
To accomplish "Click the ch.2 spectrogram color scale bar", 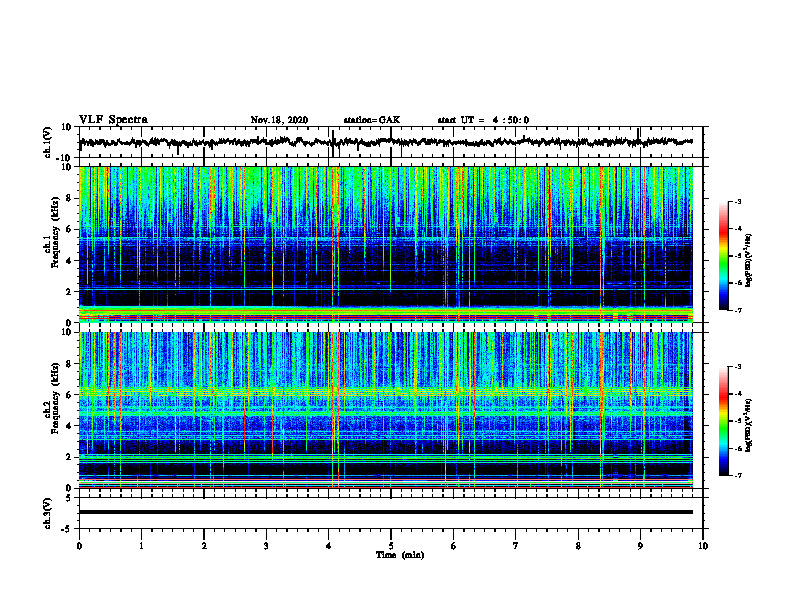I will tap(724, 421).
